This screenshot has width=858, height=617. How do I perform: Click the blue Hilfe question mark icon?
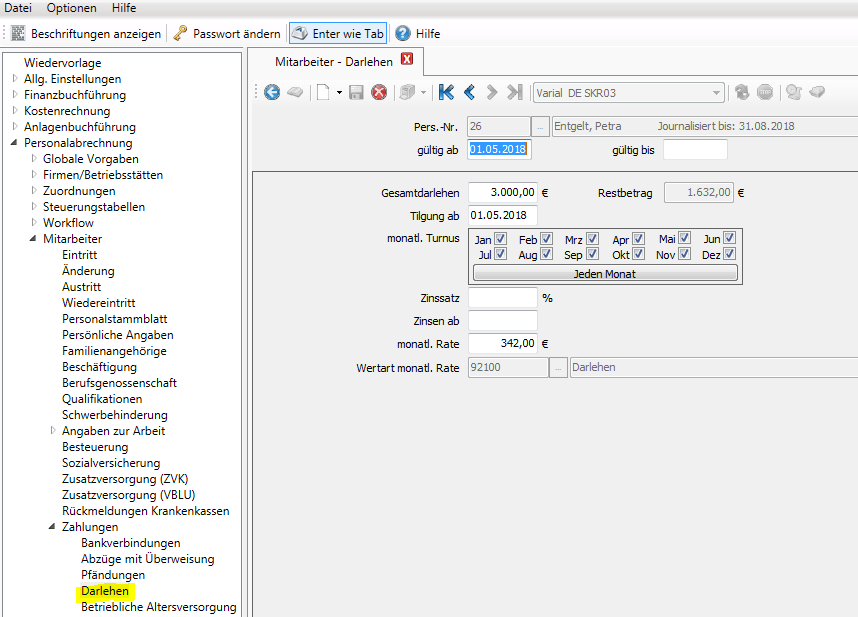[x=403, y=33]
